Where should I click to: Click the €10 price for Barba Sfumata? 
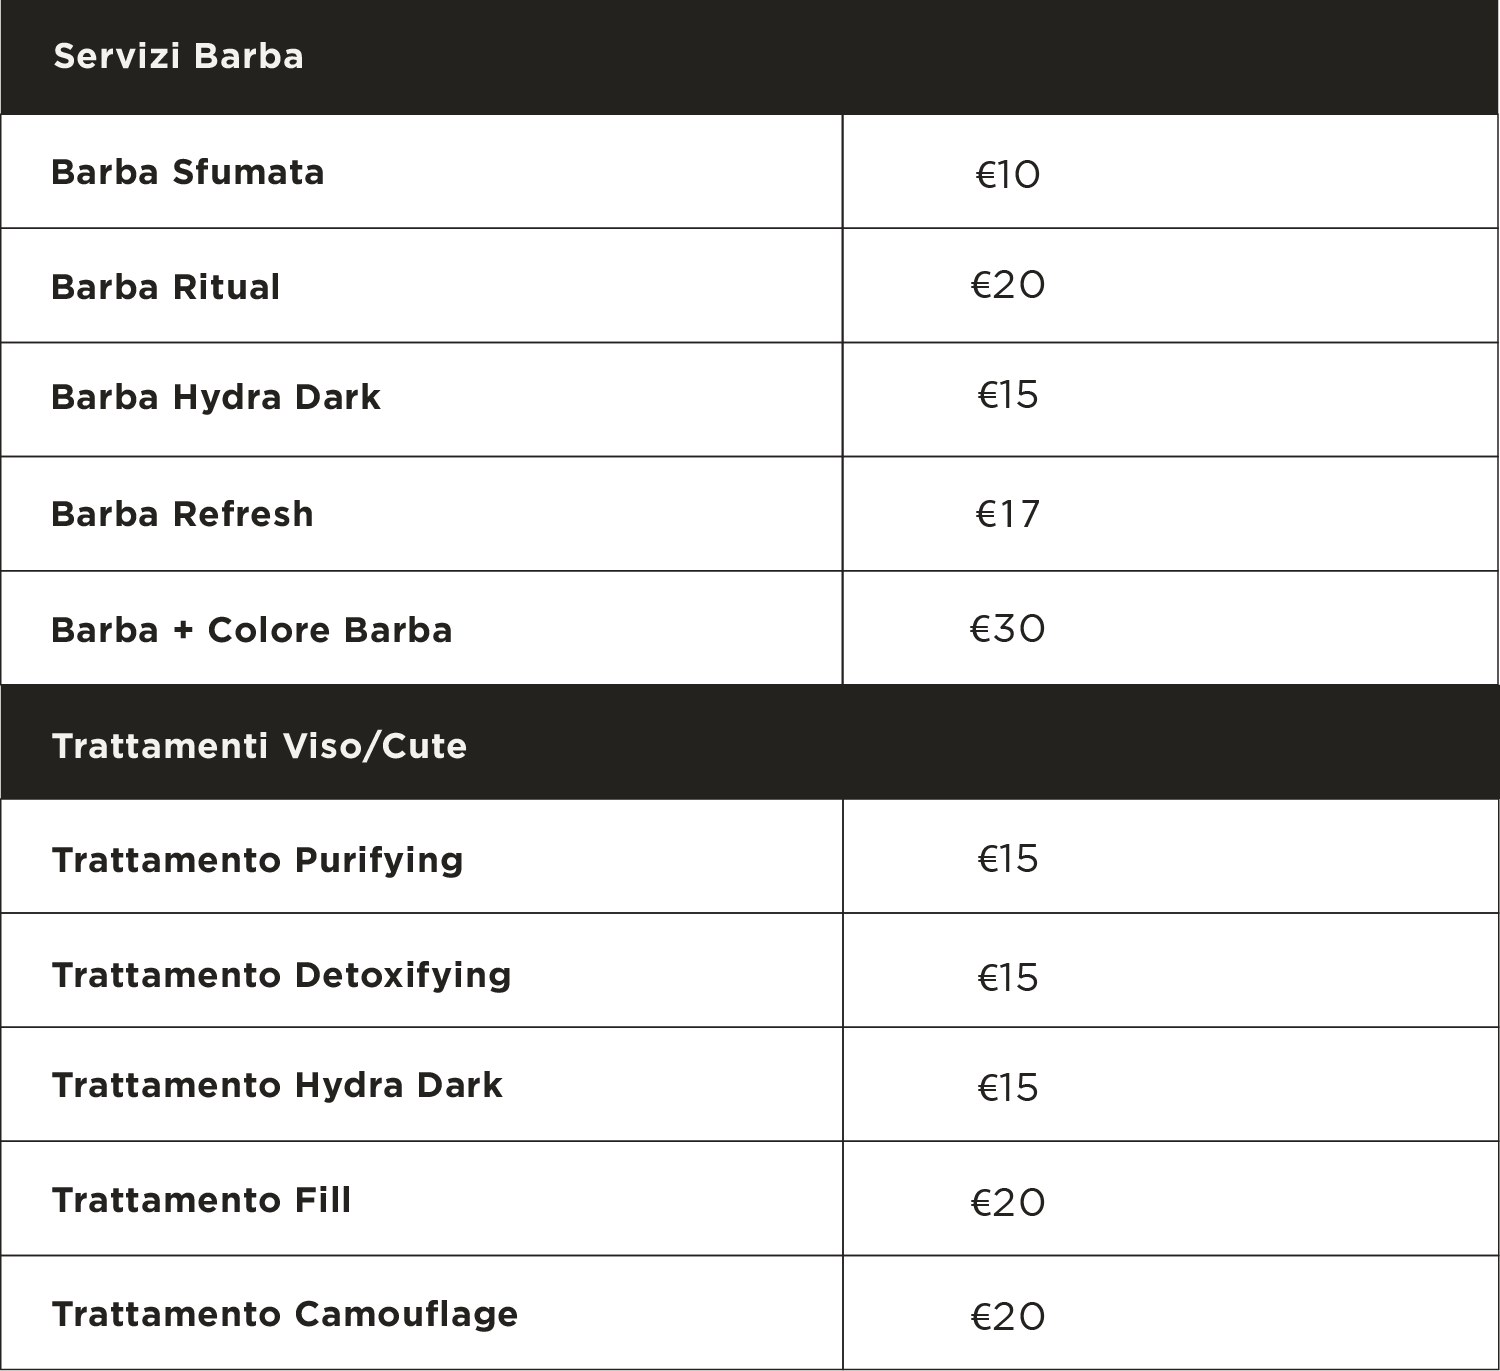tap(1008, 175)
